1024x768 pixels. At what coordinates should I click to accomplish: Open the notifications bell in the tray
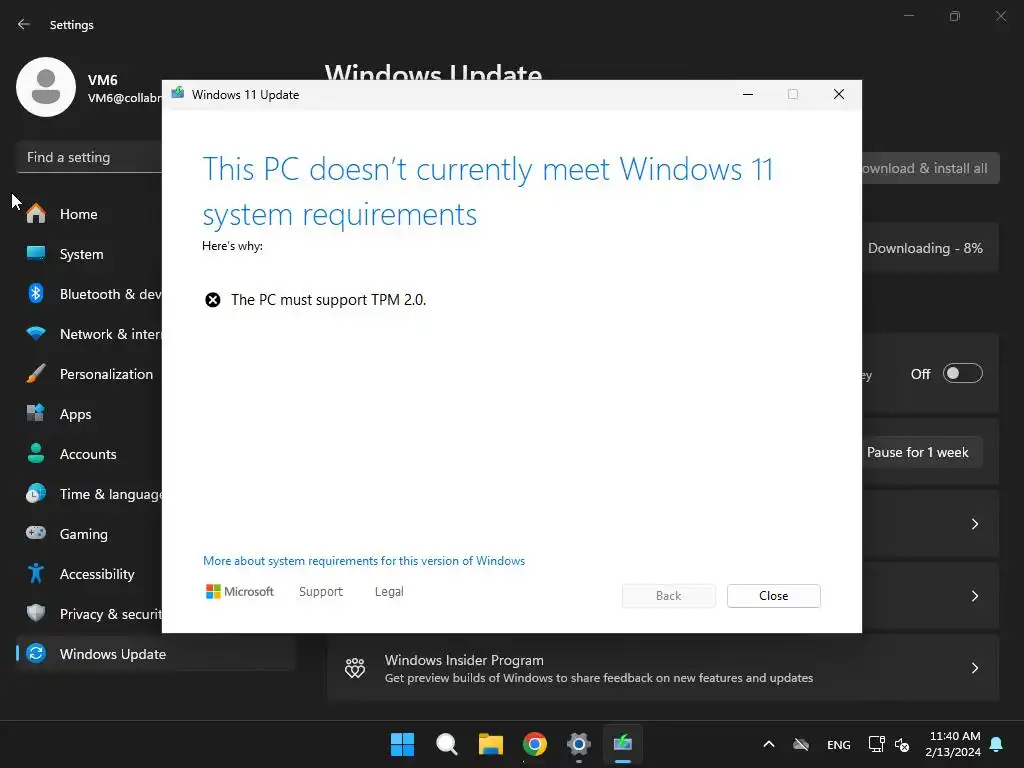(997, 744)
